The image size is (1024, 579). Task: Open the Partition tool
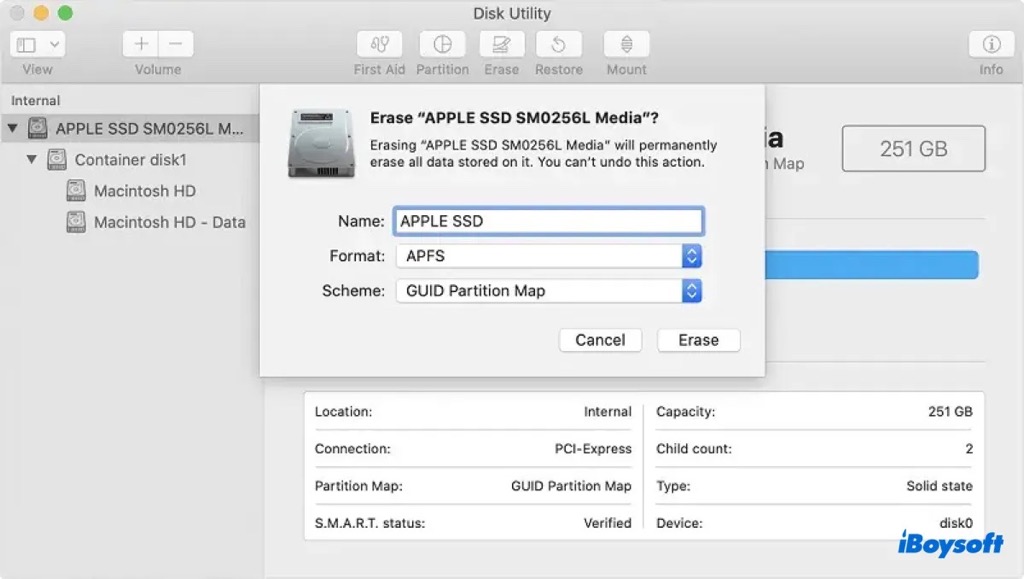click(442, 45)
